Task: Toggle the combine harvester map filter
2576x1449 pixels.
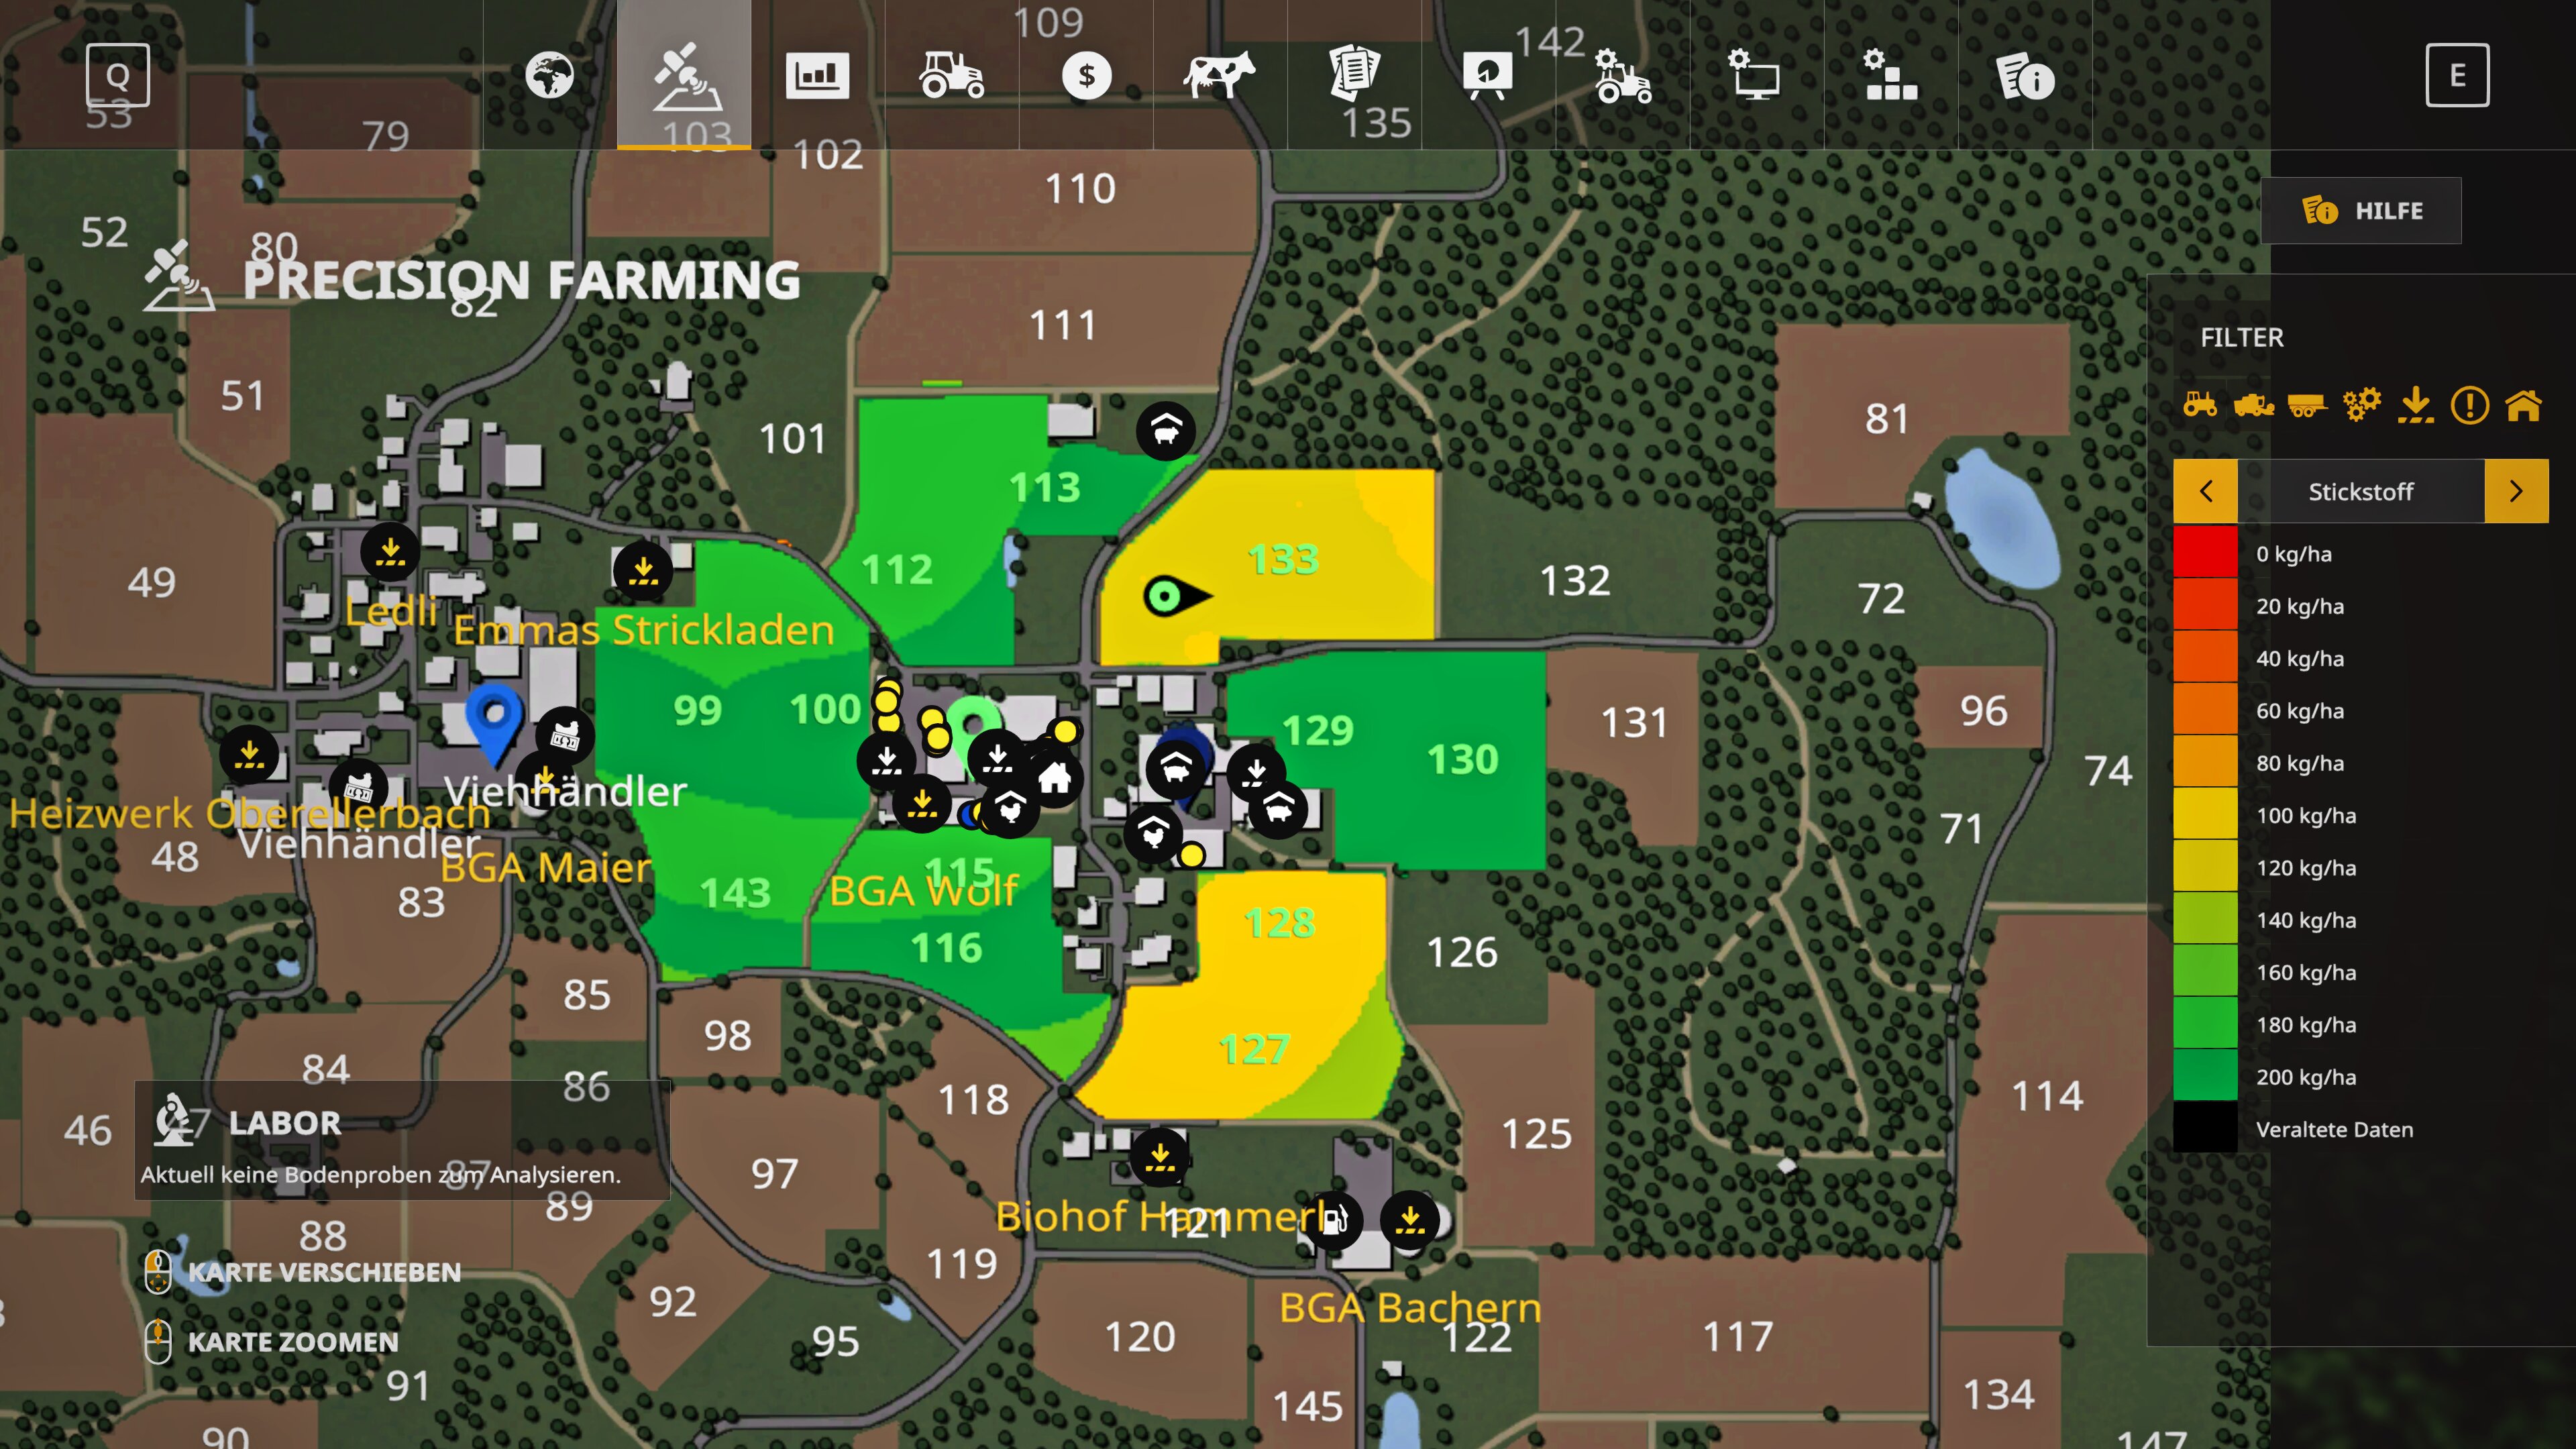Action: pos(2254,405)
